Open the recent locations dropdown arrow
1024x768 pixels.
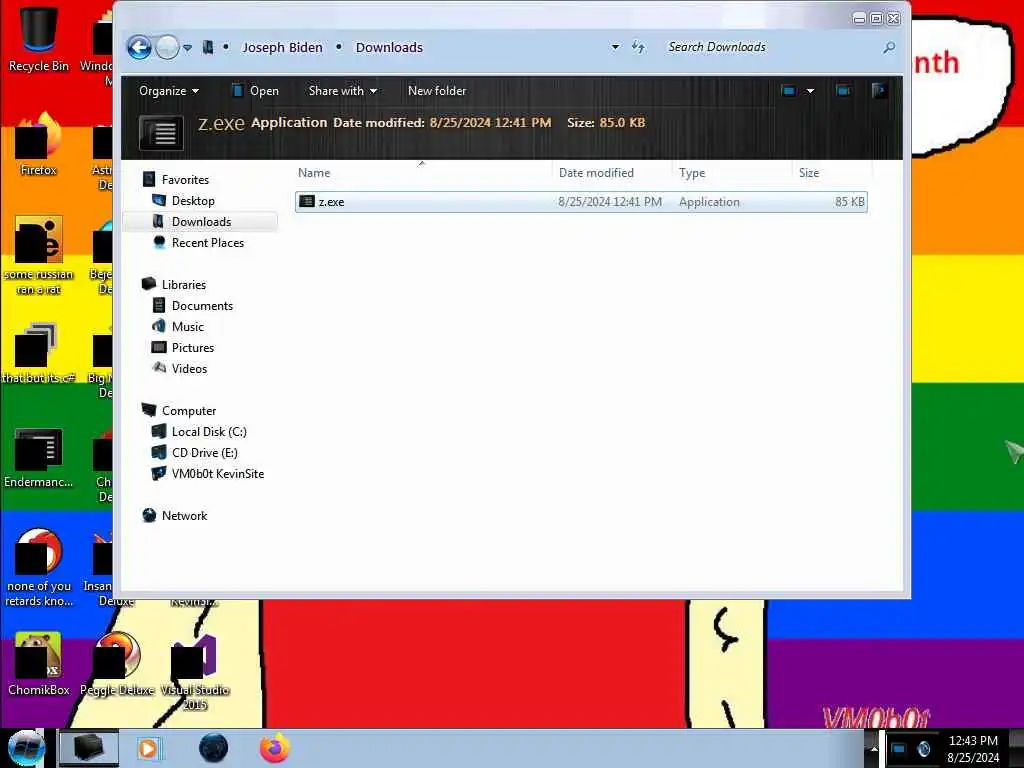[188, 48]
